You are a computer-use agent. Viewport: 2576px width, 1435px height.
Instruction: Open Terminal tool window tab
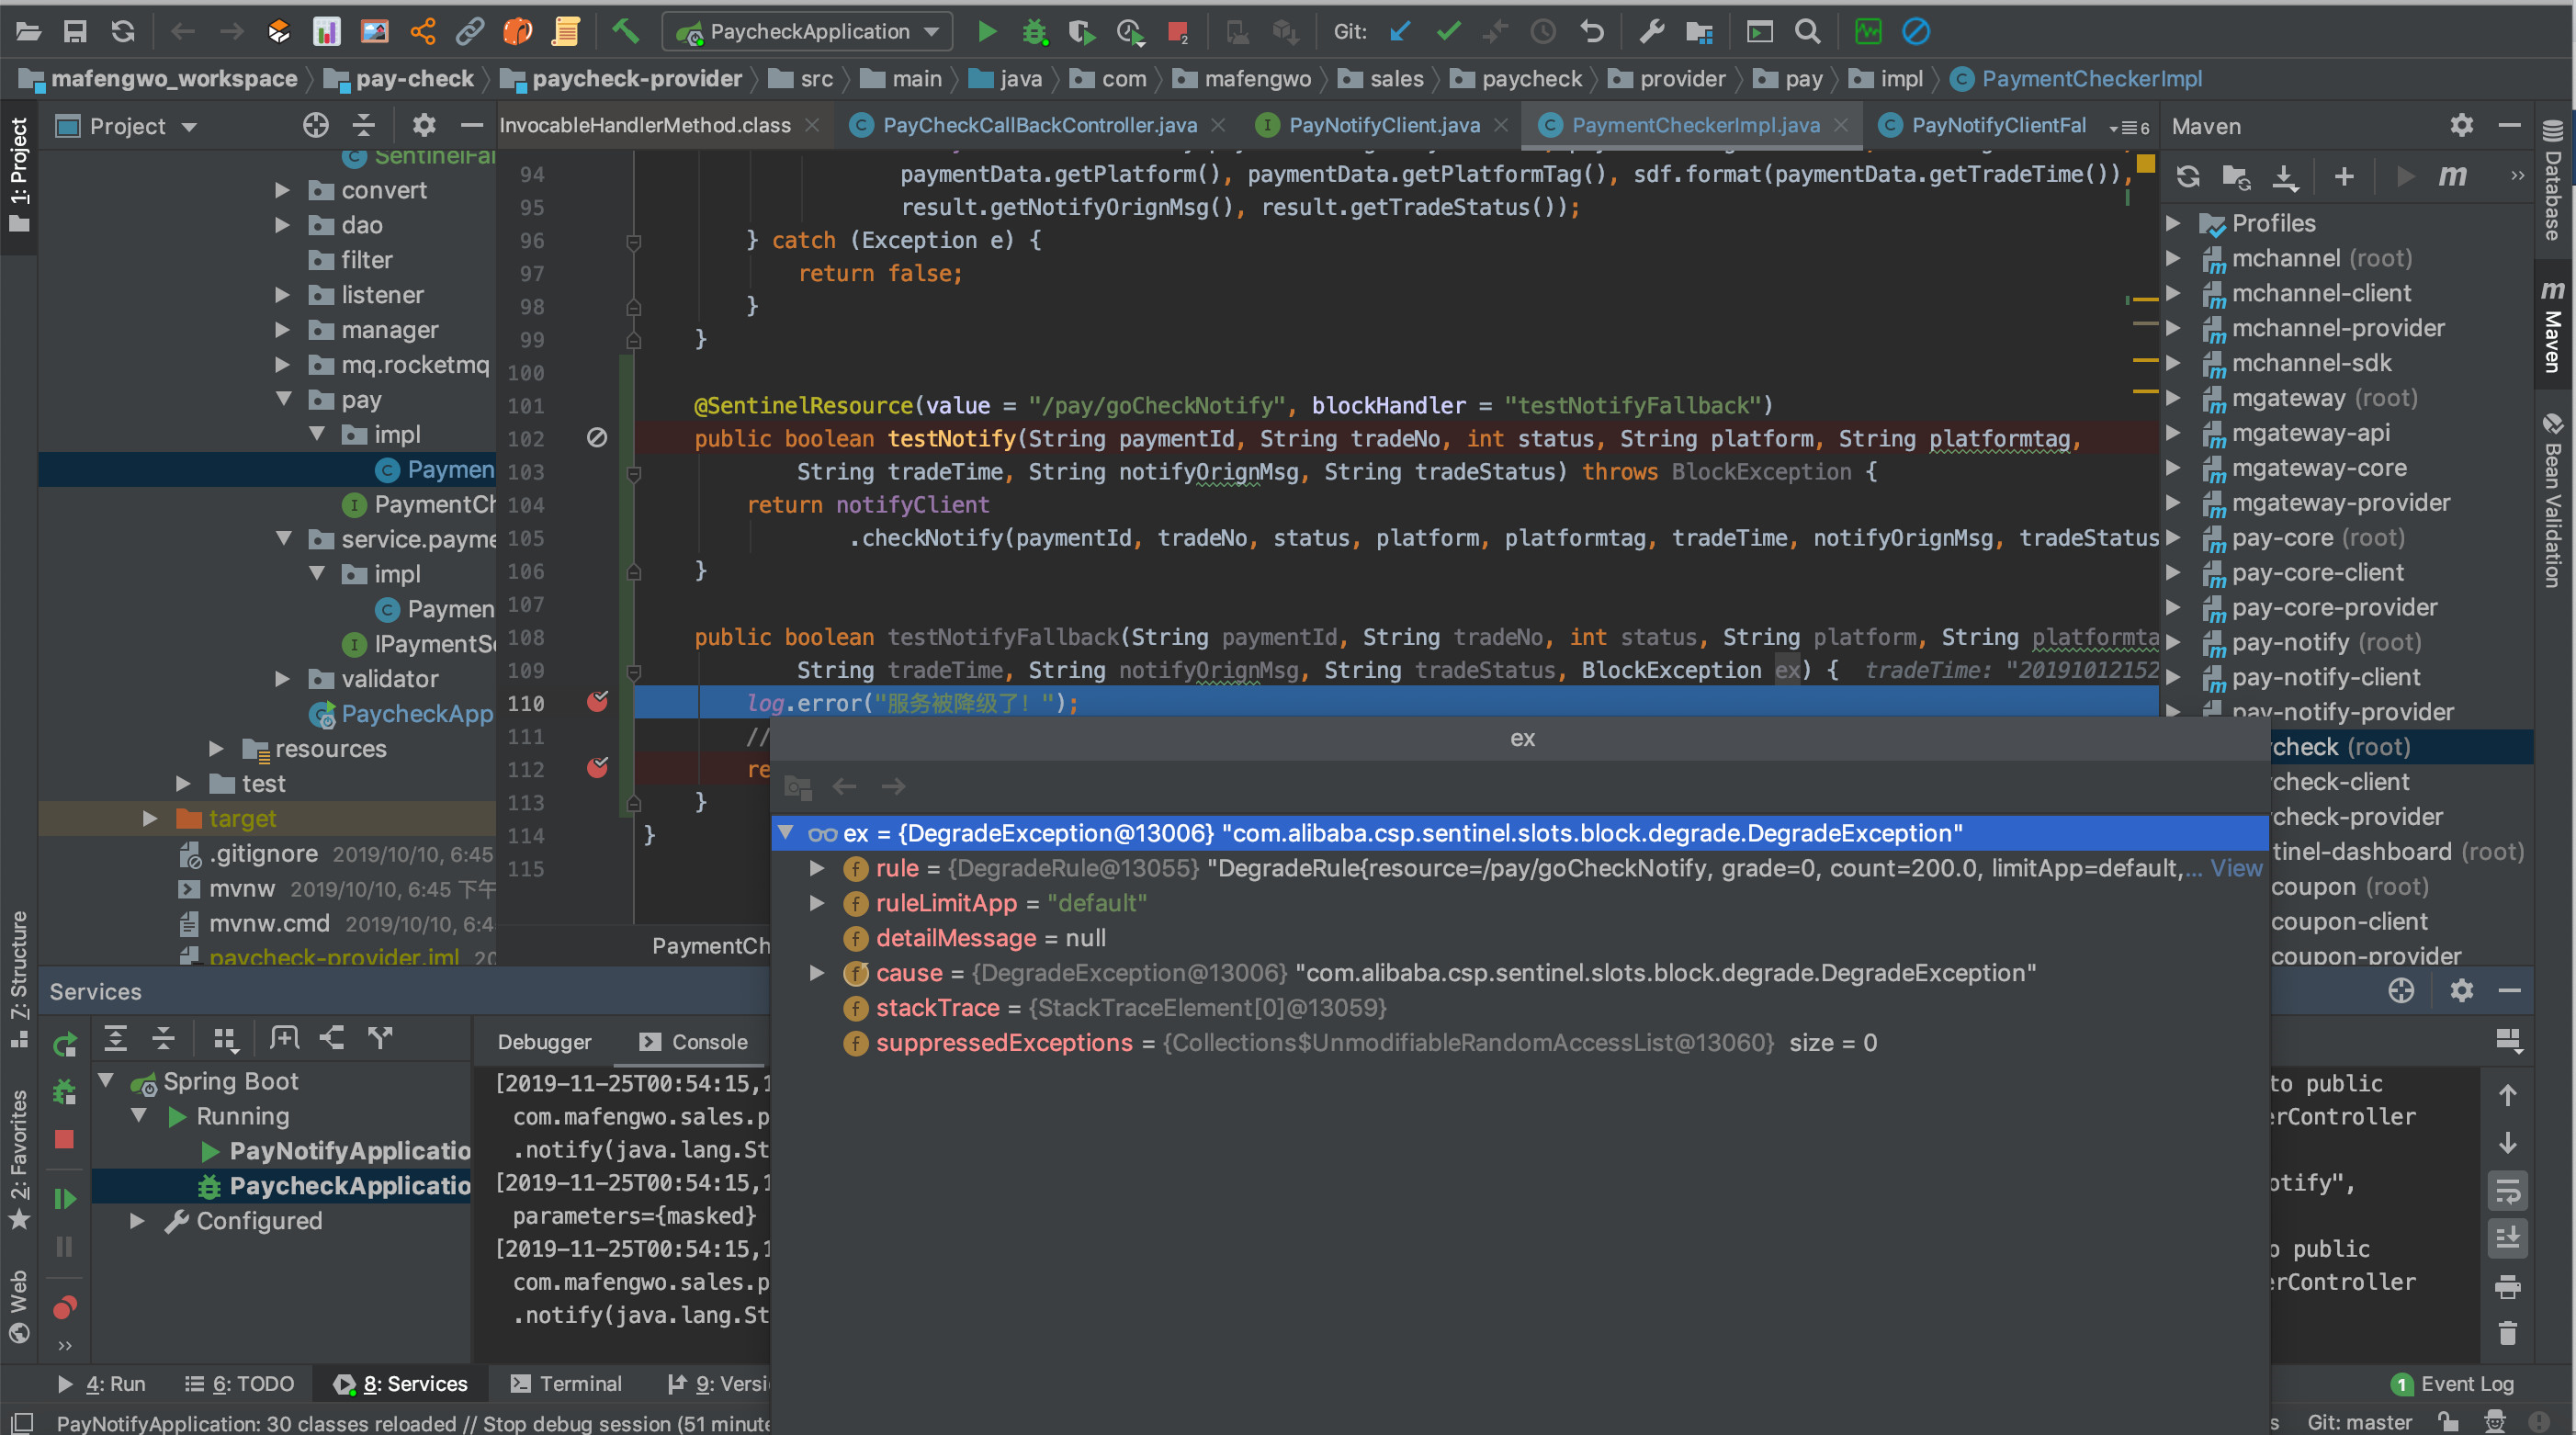[566, 1384]
